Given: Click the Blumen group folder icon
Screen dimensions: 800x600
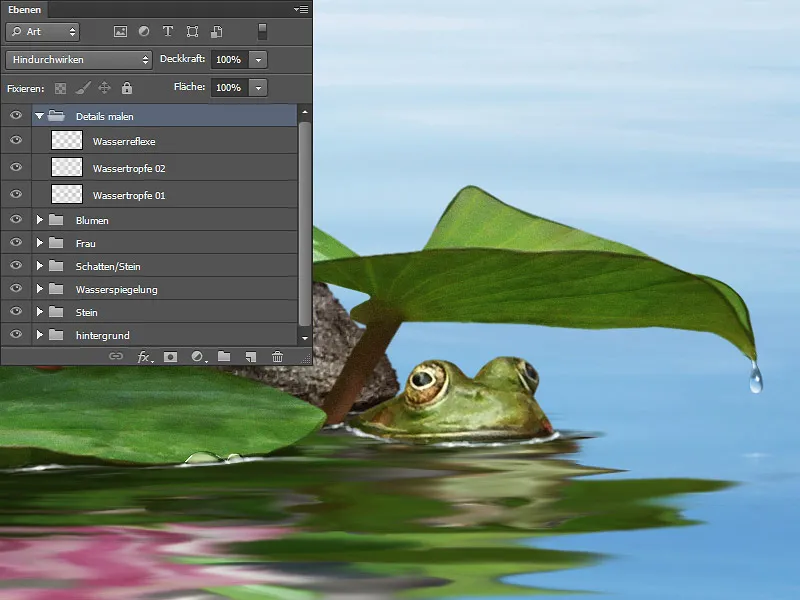Looking at the screenshot, I should 56,220.
